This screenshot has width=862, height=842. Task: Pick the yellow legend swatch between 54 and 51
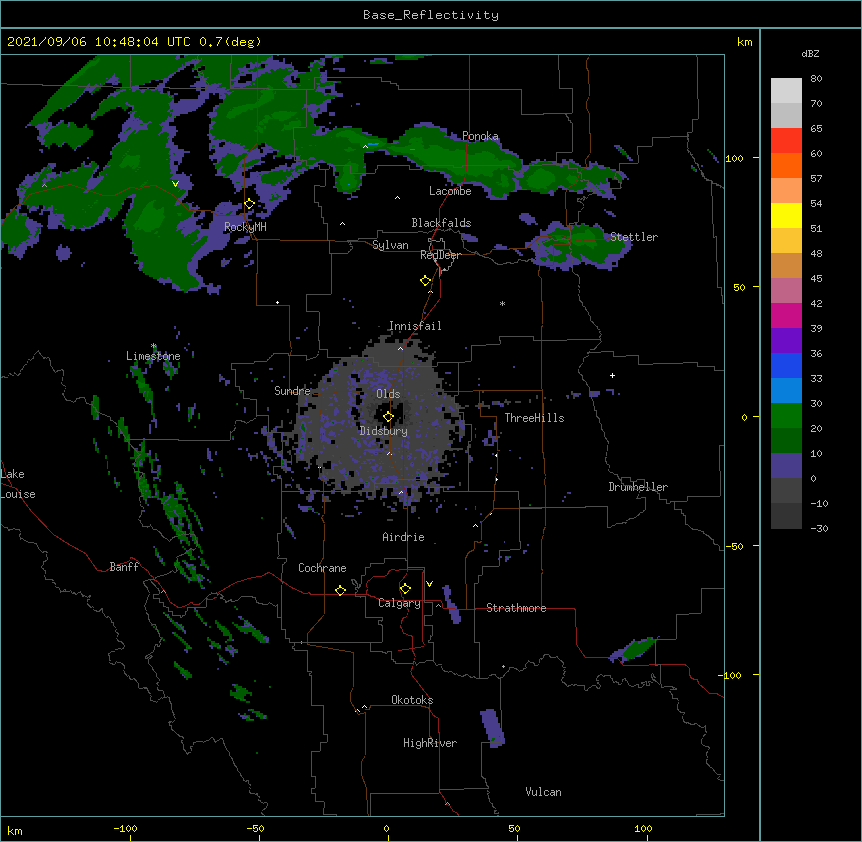786,215
